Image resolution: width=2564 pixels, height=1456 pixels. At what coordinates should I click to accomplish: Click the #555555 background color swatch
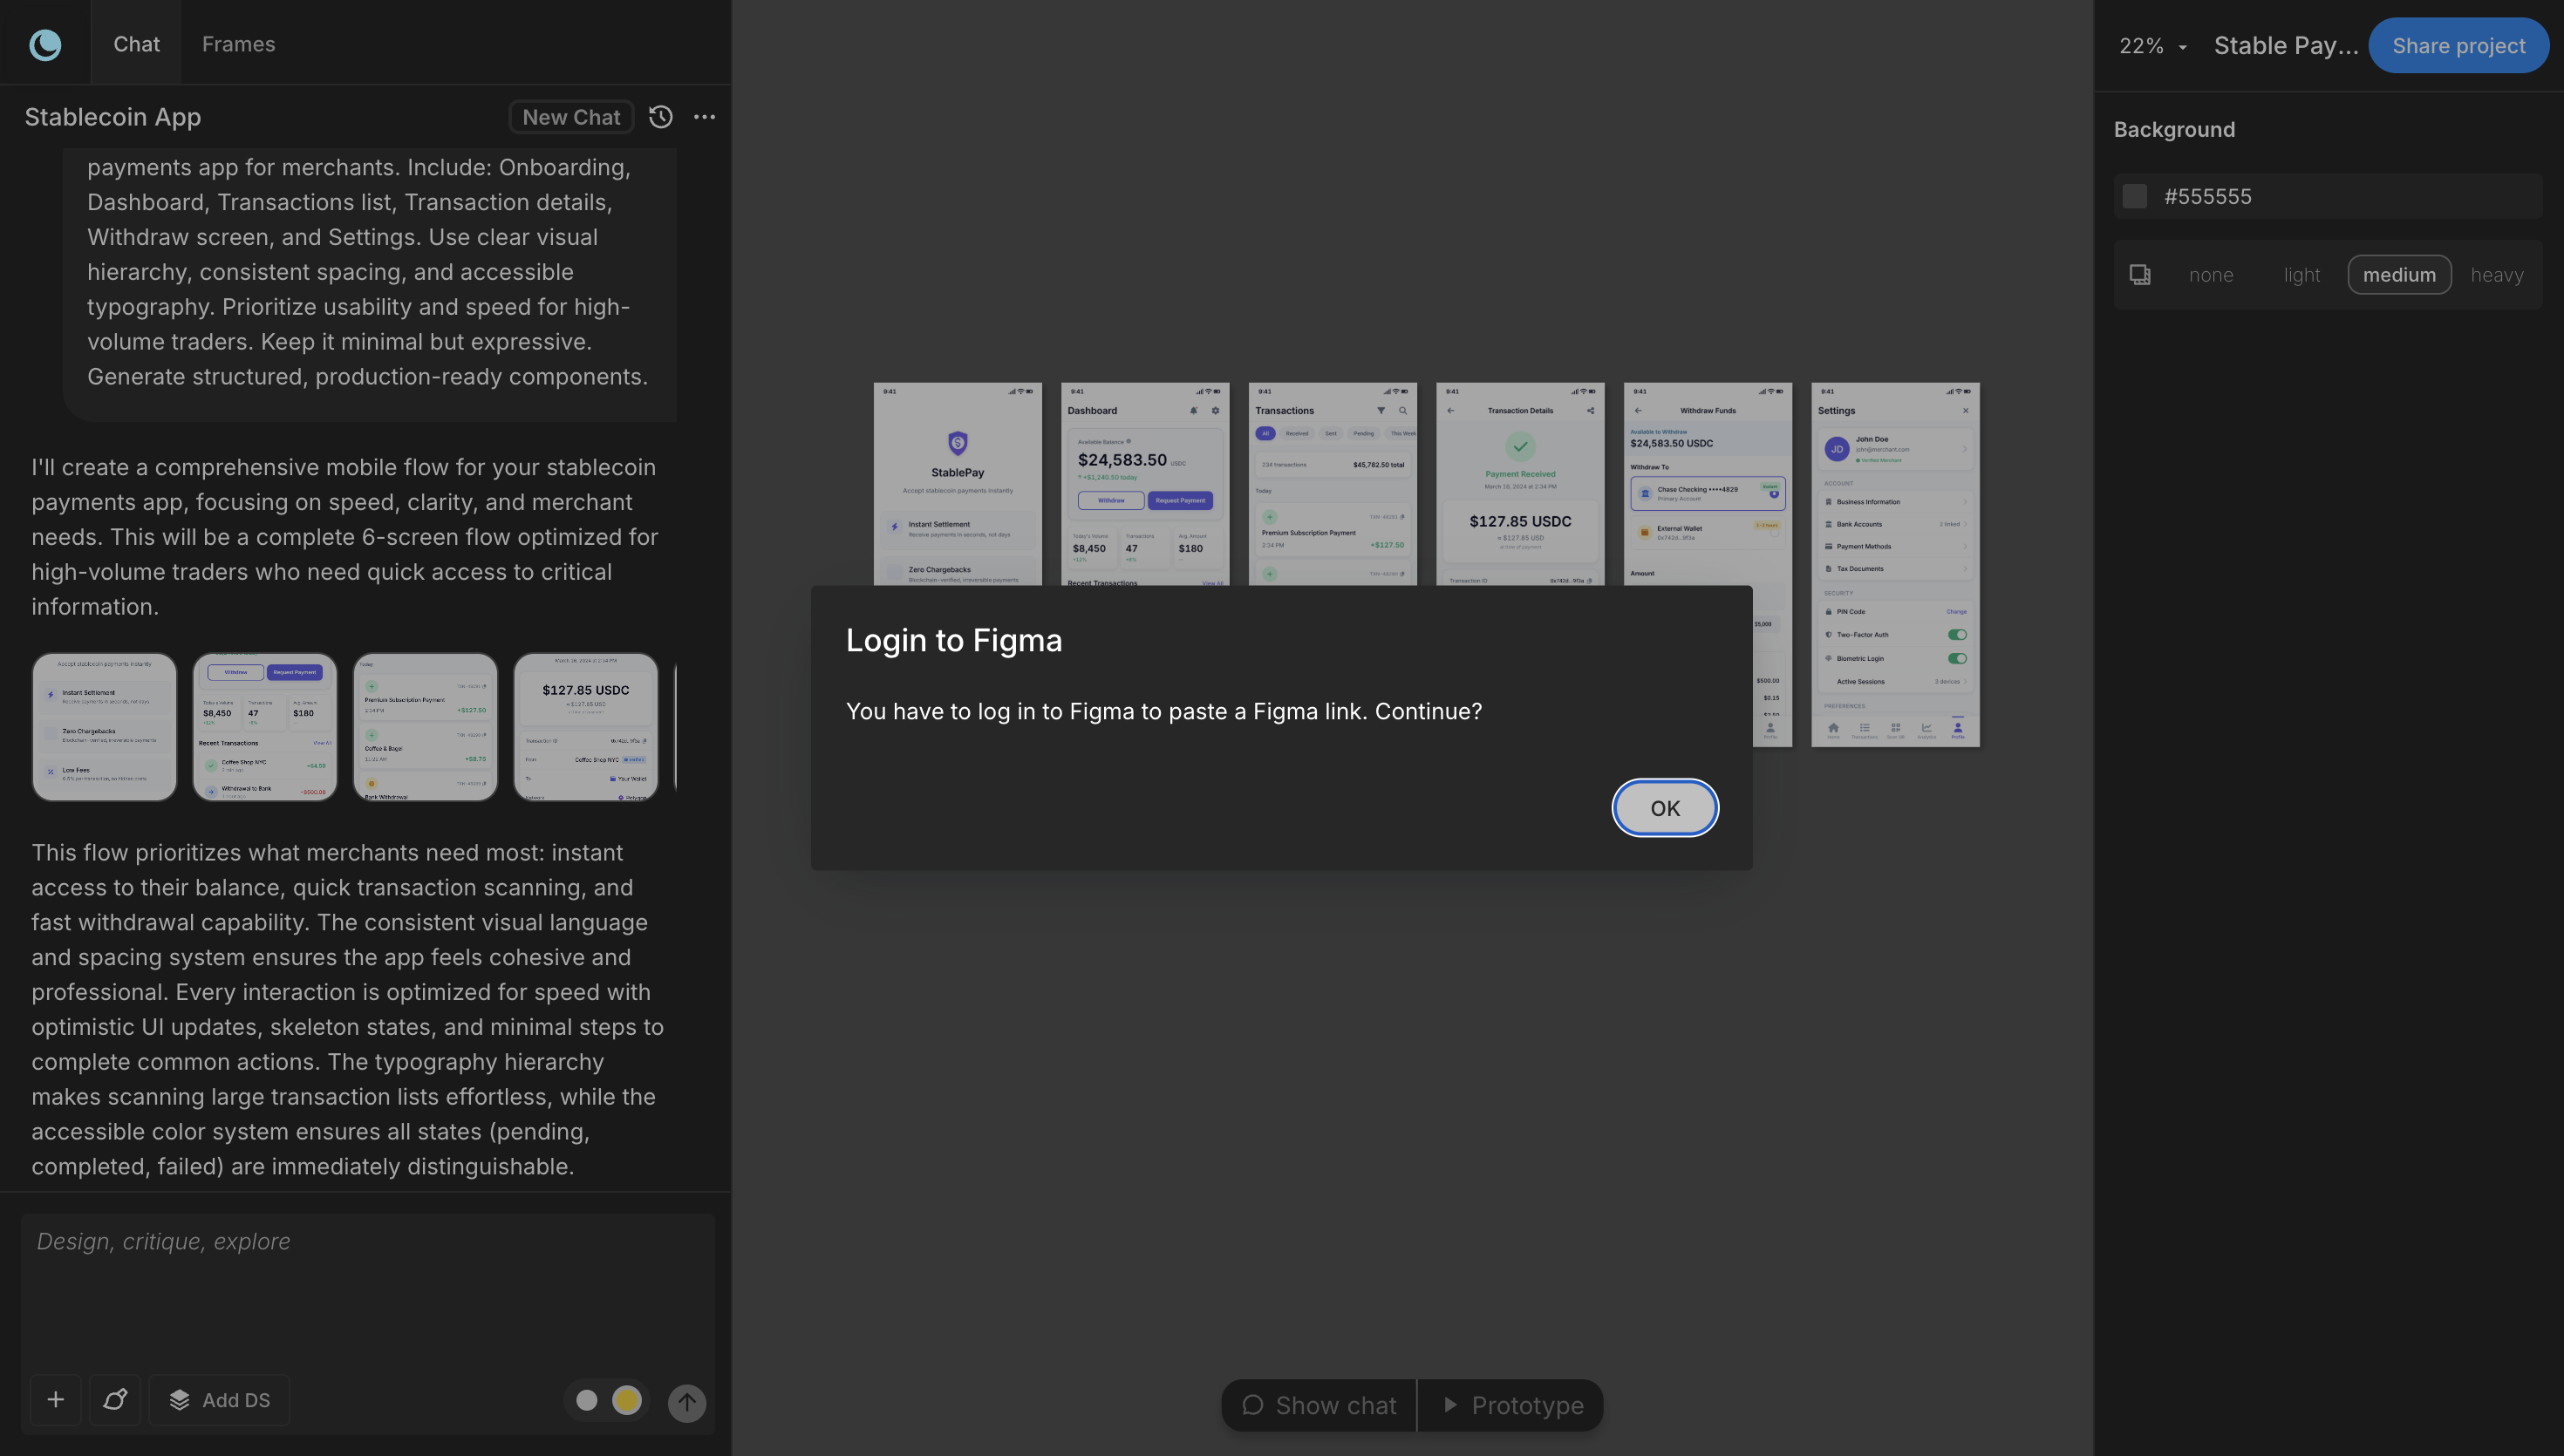(2135, 196)
